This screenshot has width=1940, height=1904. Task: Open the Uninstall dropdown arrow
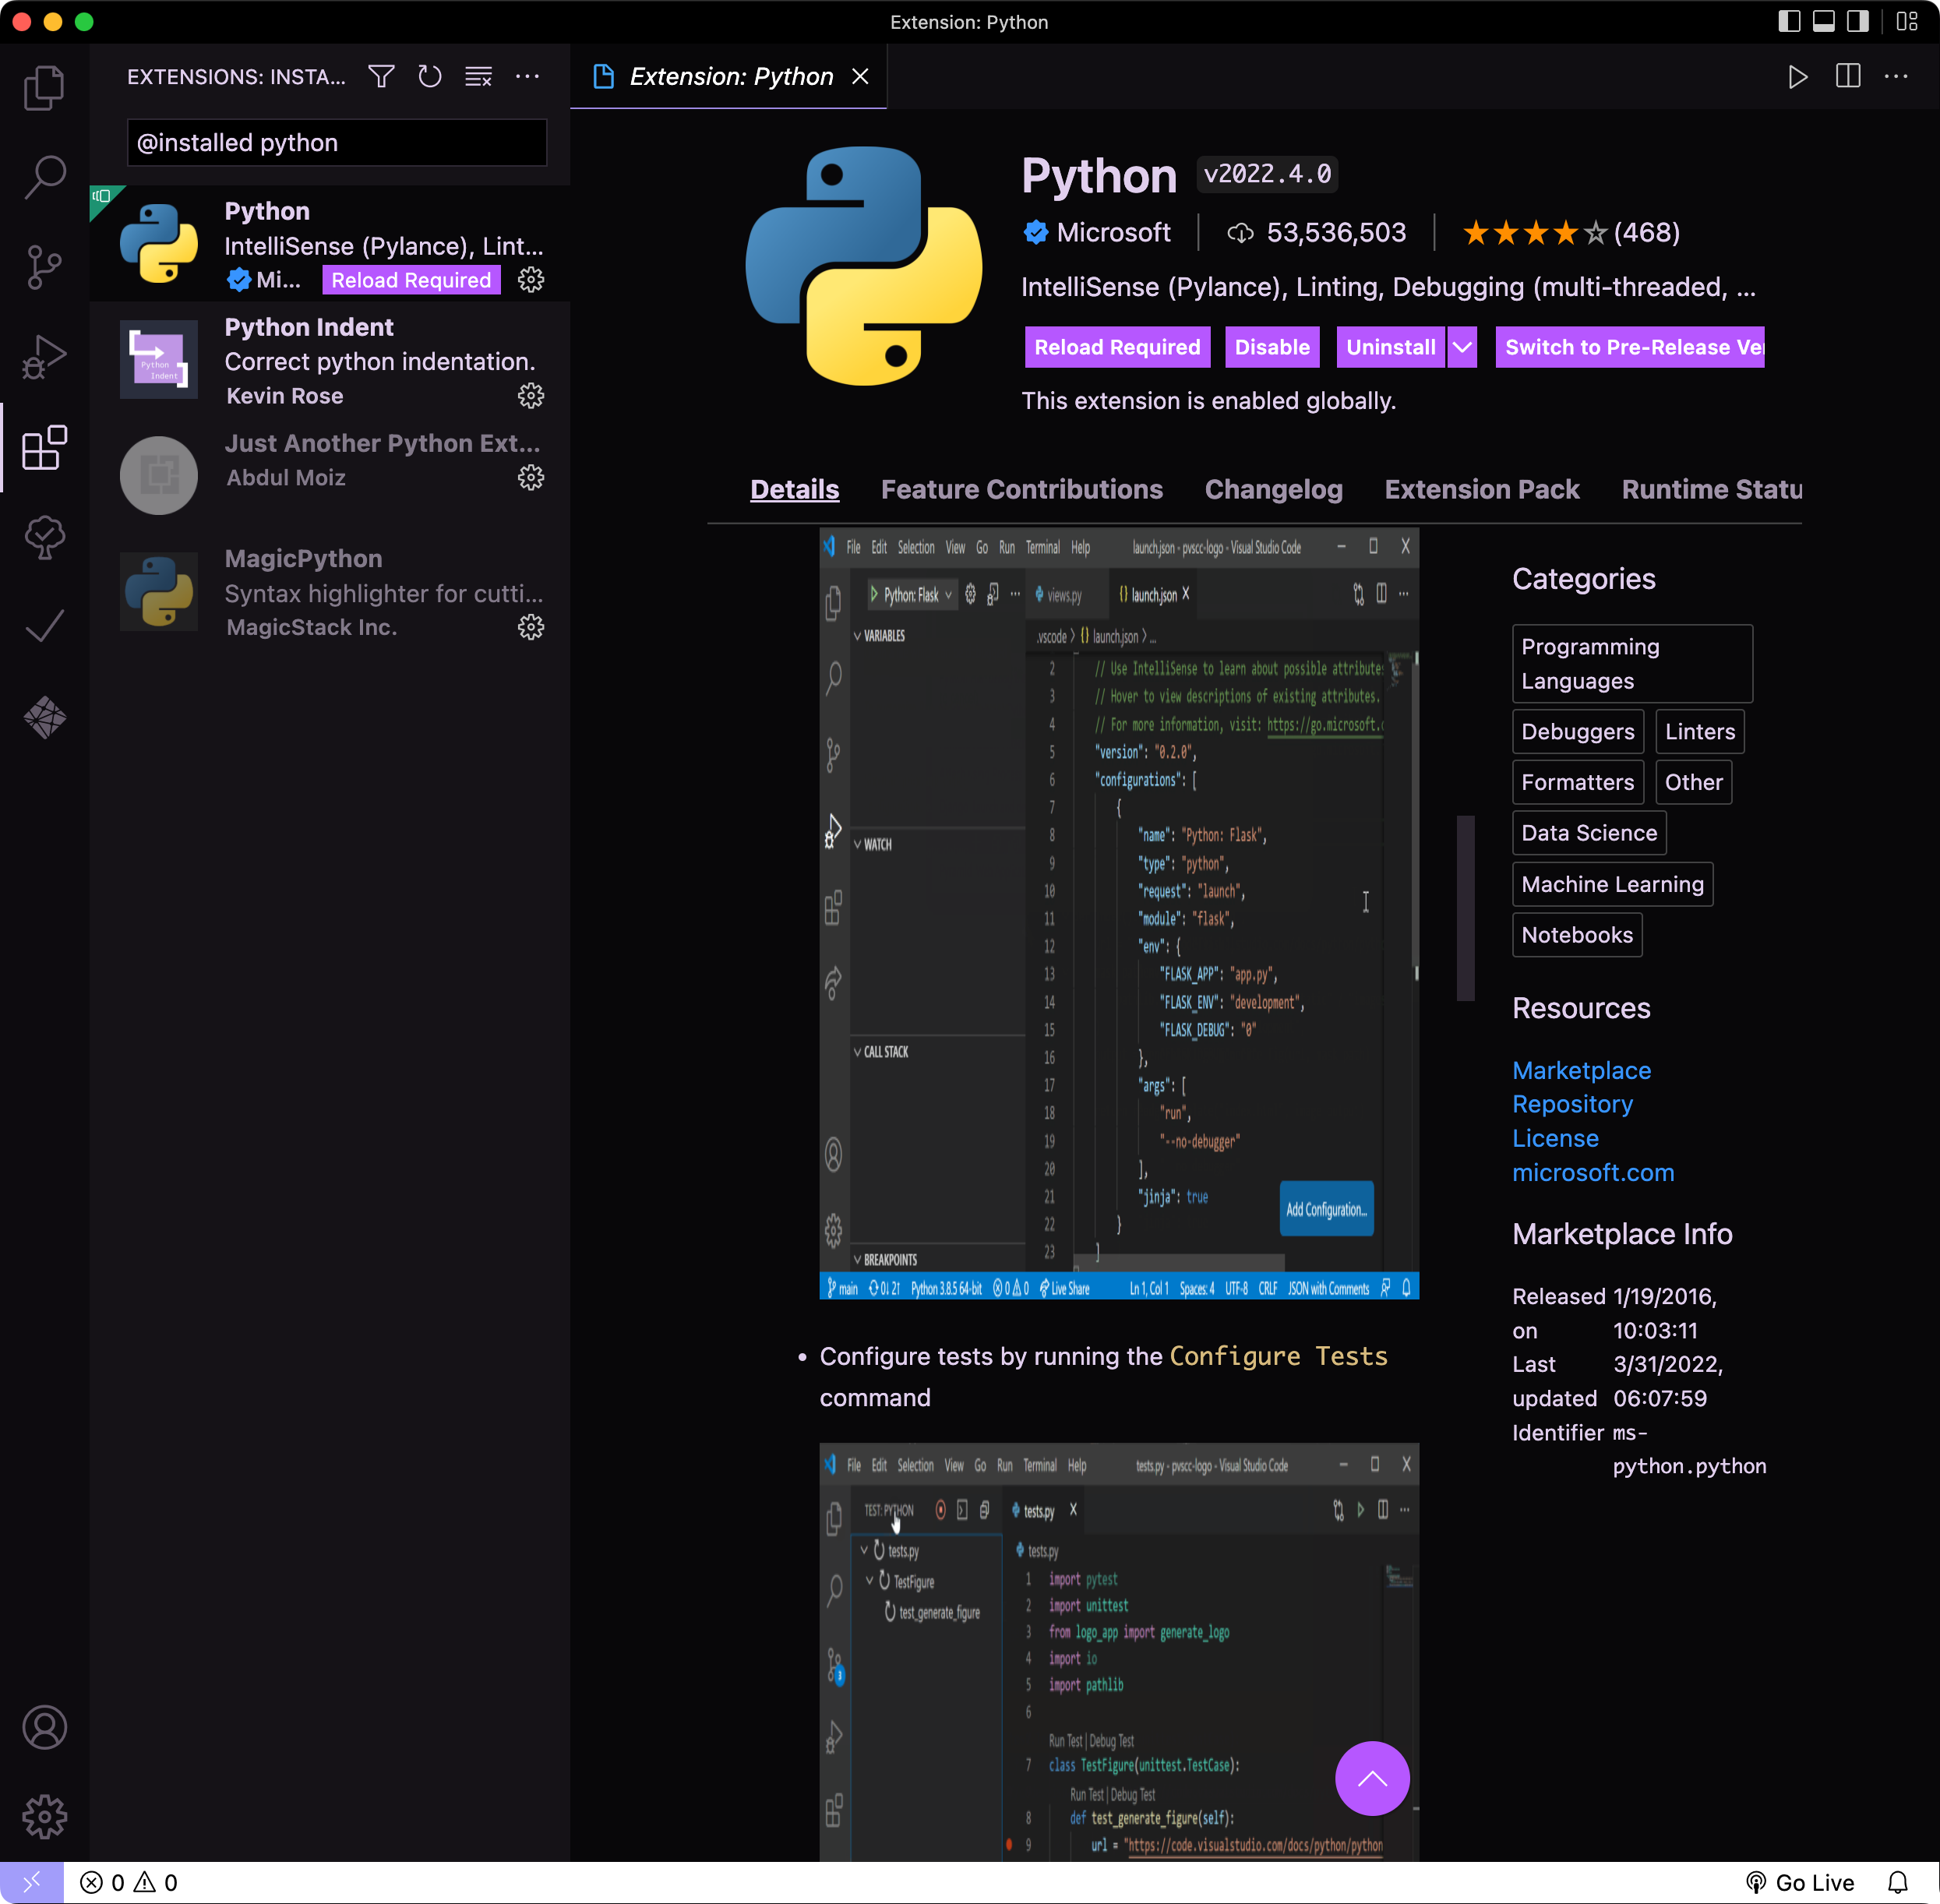click(1462, 347)
